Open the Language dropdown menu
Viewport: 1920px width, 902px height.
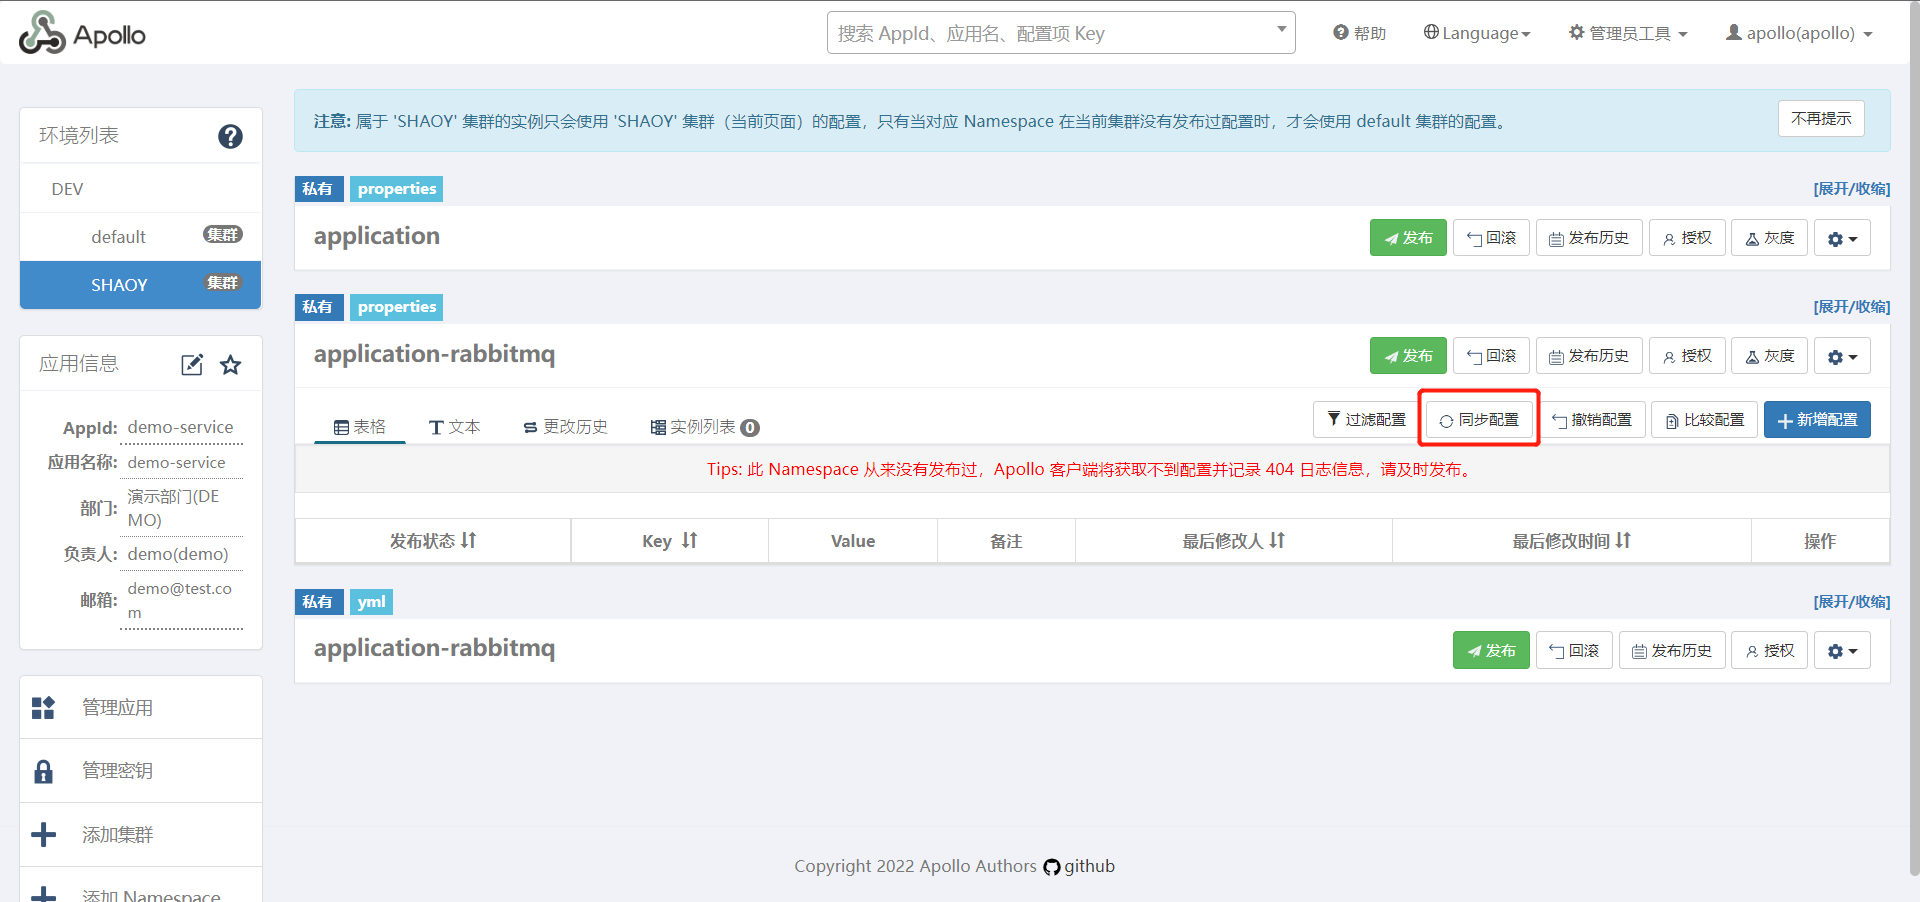(1477, 33)
